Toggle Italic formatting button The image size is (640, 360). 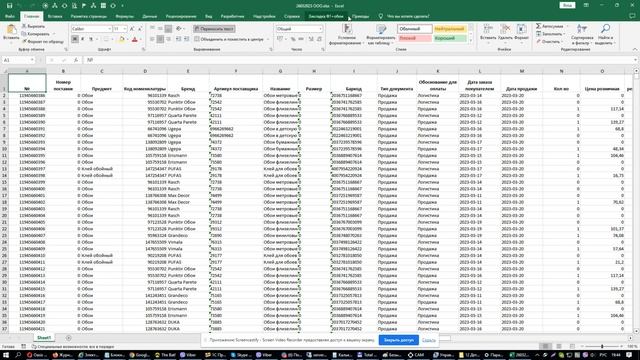tap(82, 39)
